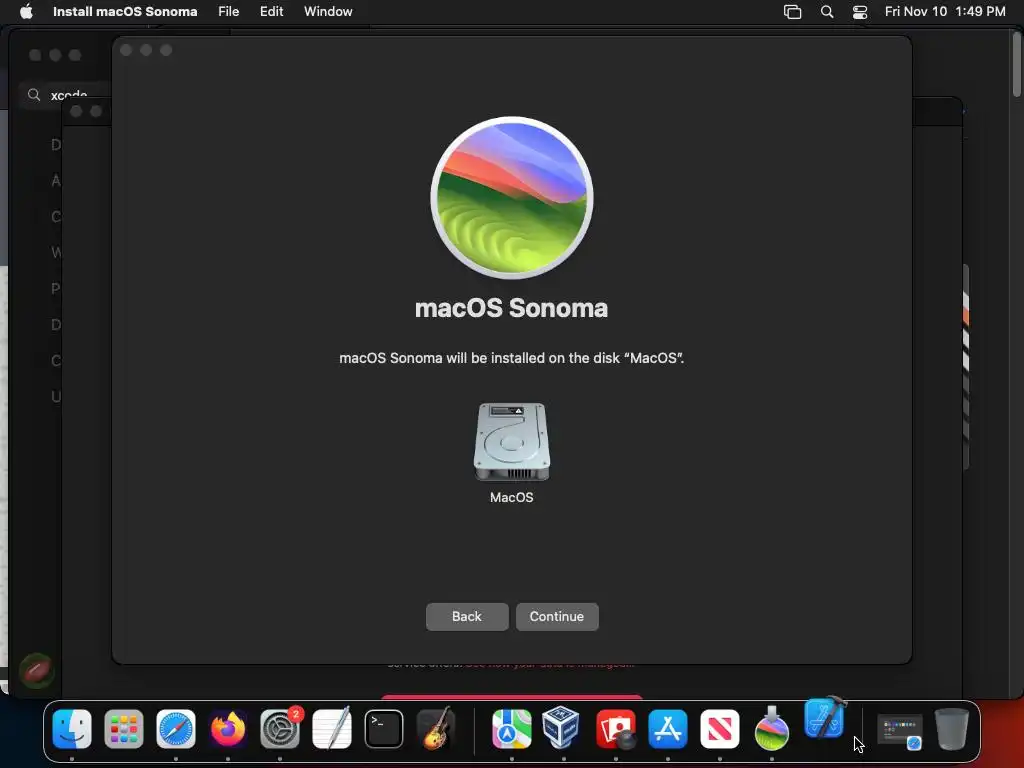Viewport: 1024px width, 768px height.
Task: Open the Trash from the Dock
Action: point(952,729)
